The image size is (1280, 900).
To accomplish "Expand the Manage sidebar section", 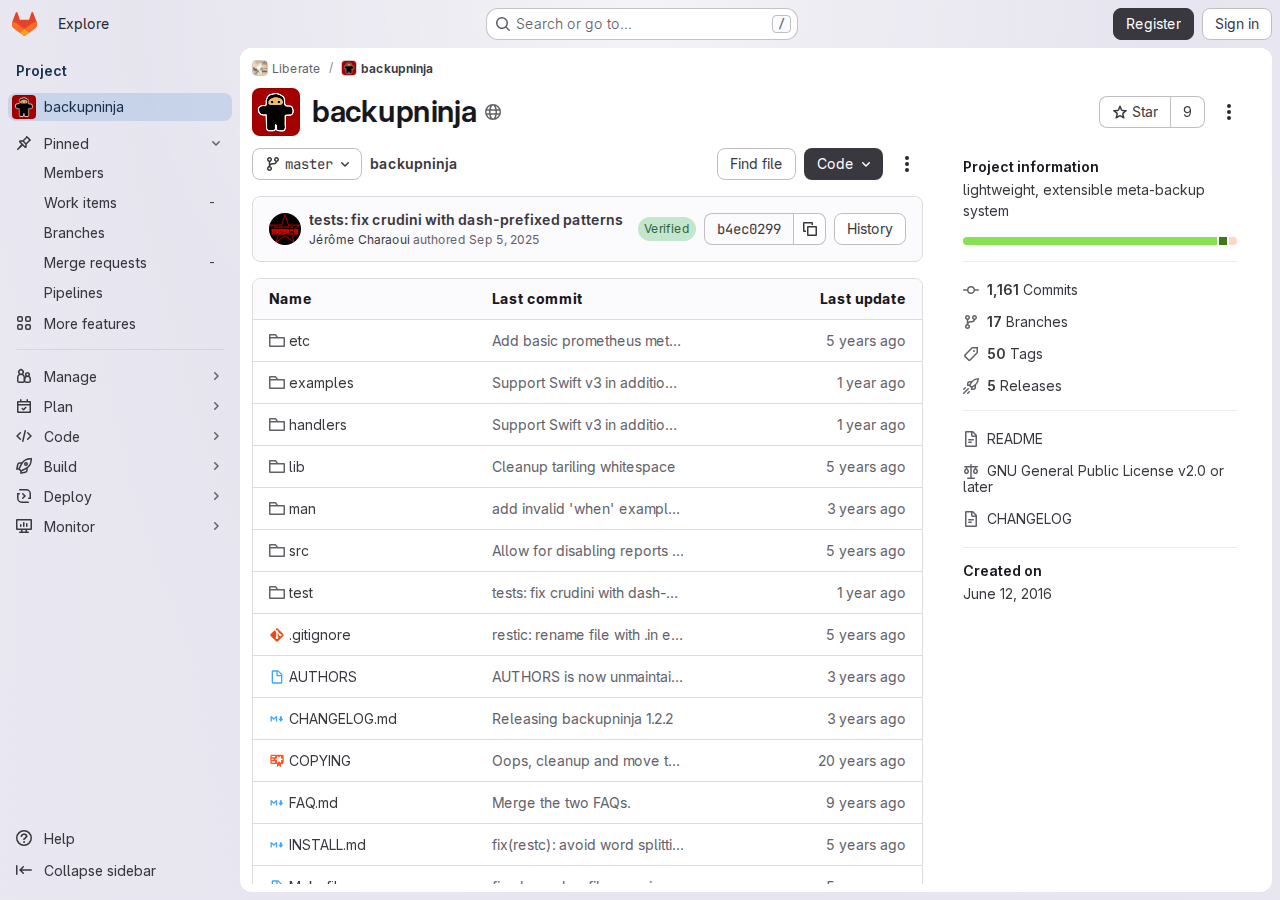I will [x=120, y=377].
